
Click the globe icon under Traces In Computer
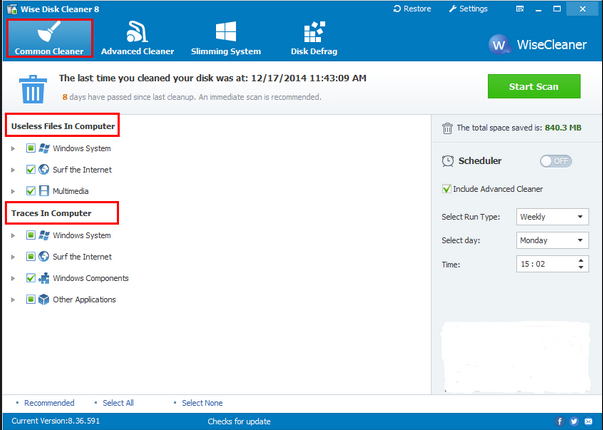(44, 257)
